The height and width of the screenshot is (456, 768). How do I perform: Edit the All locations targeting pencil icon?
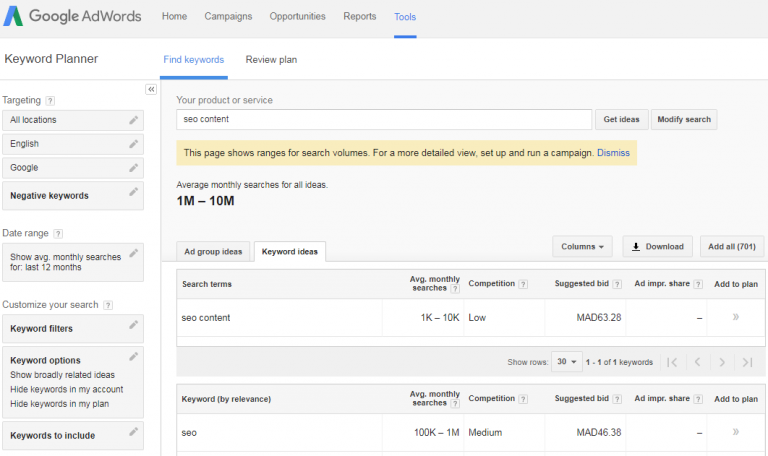click(x=133, y=120)
